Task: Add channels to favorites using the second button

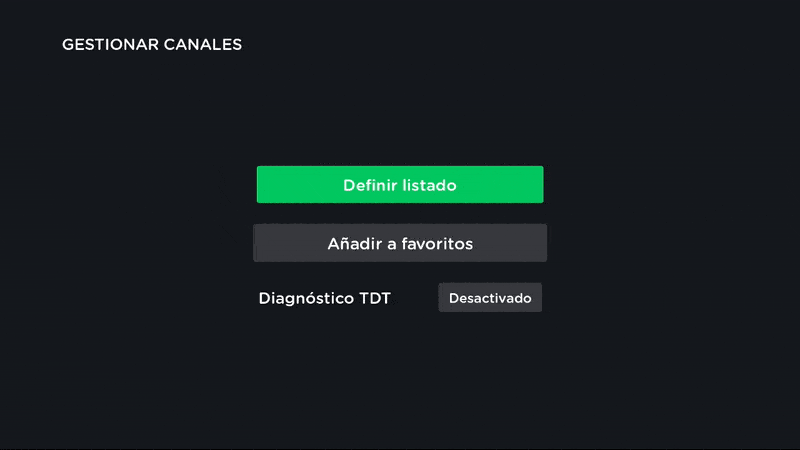Action: (x=400, y=243)
